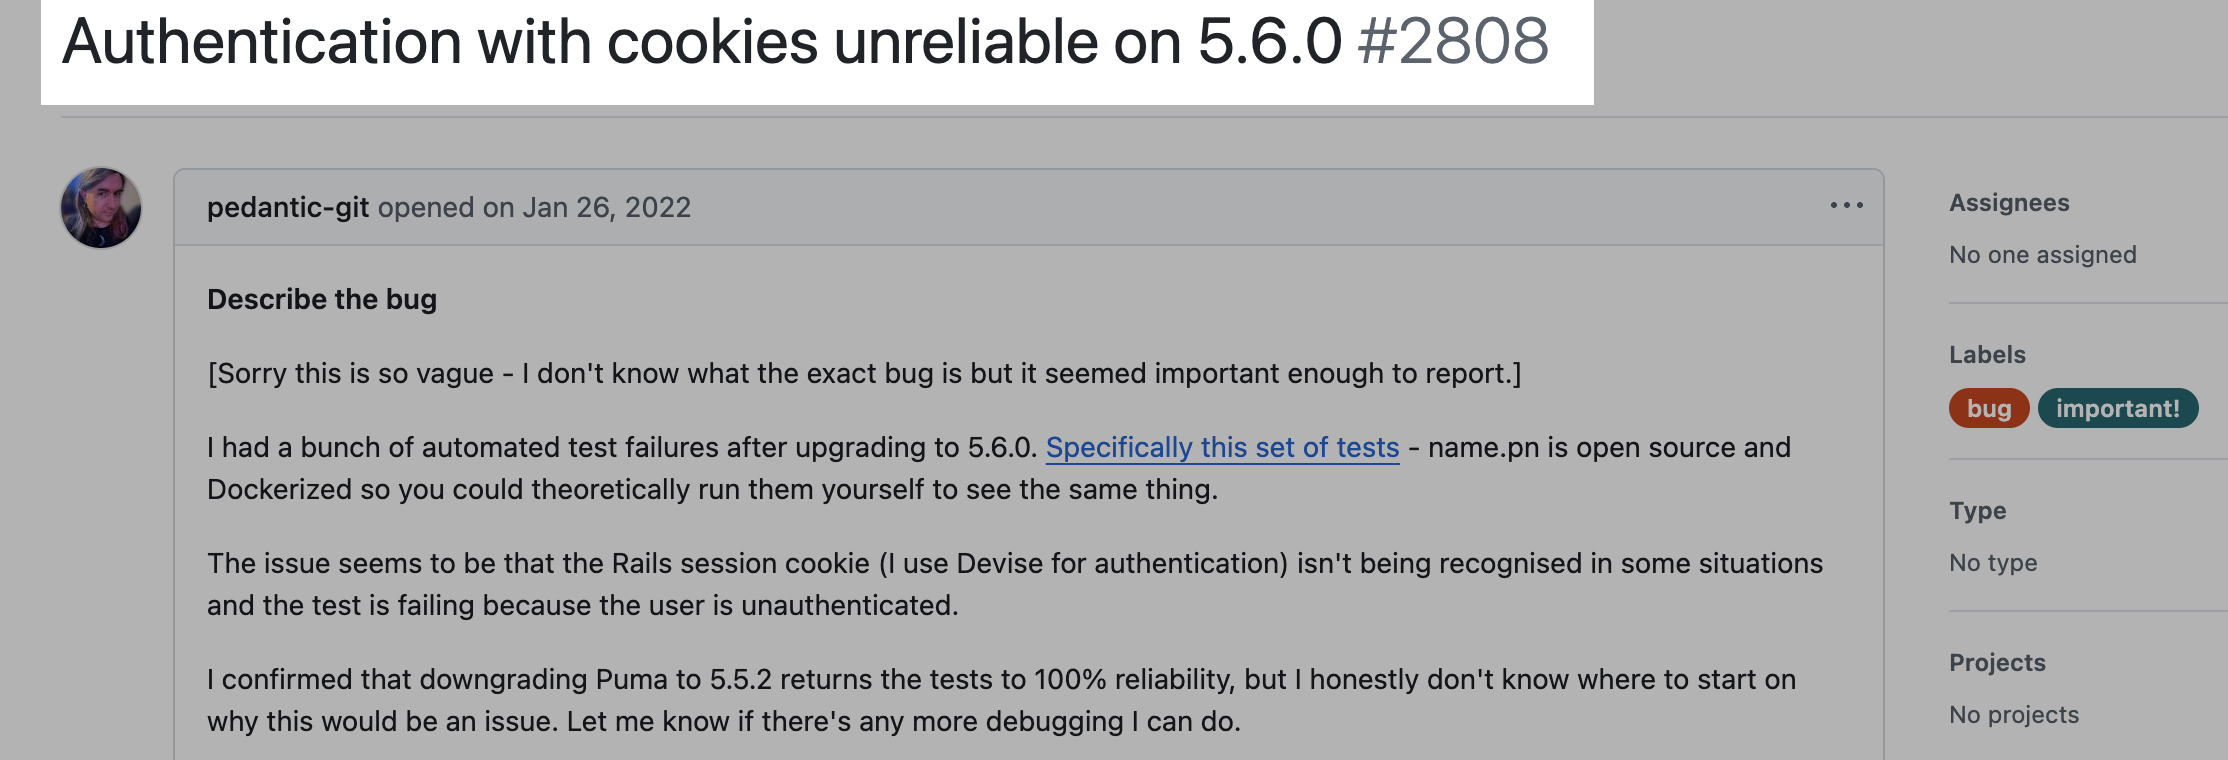The image size is (2228, 760).
Task: Click the "No one assigned" text
Action: [2043, 255]
